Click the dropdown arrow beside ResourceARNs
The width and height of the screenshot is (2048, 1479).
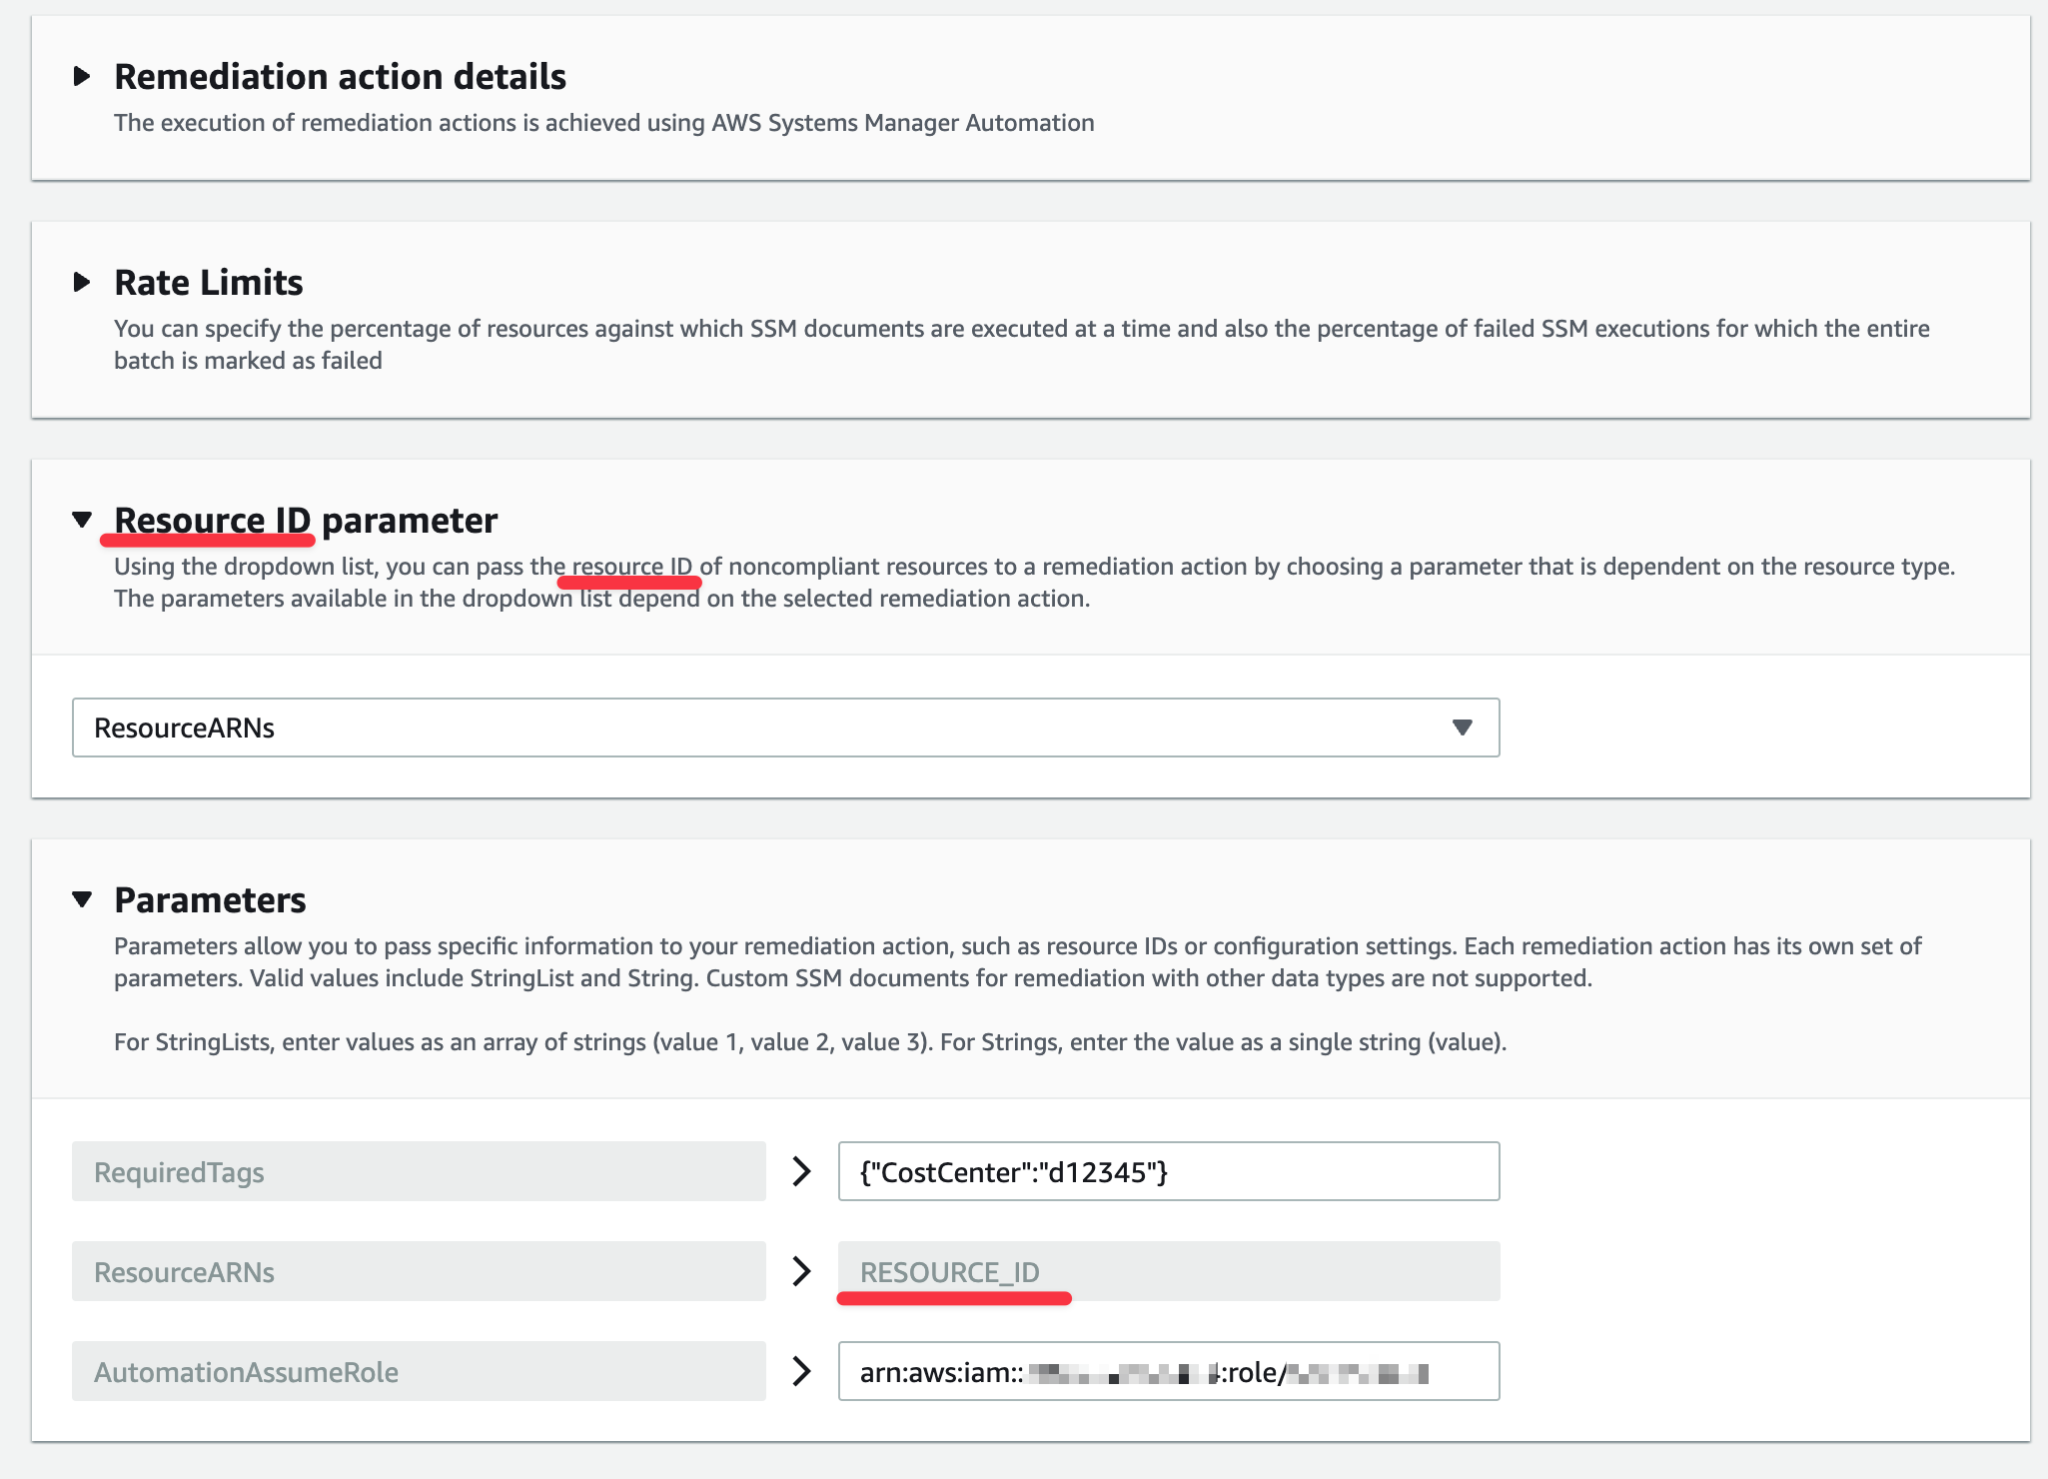pyautogui.click(x=1462, y=727)
